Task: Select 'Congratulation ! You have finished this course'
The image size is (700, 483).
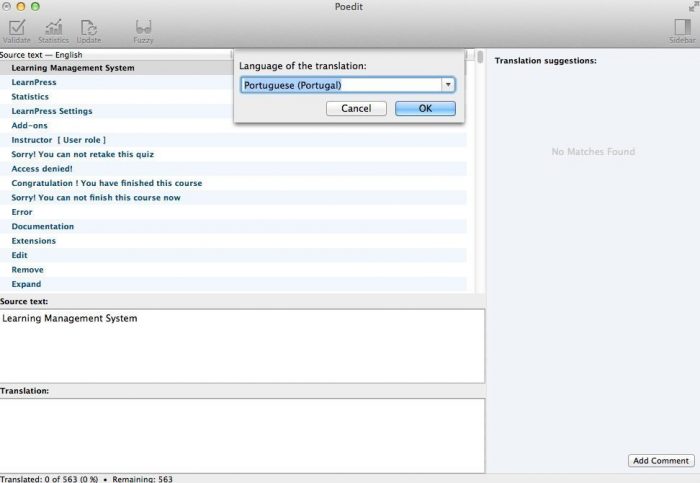Action: (x=233, y=183)
